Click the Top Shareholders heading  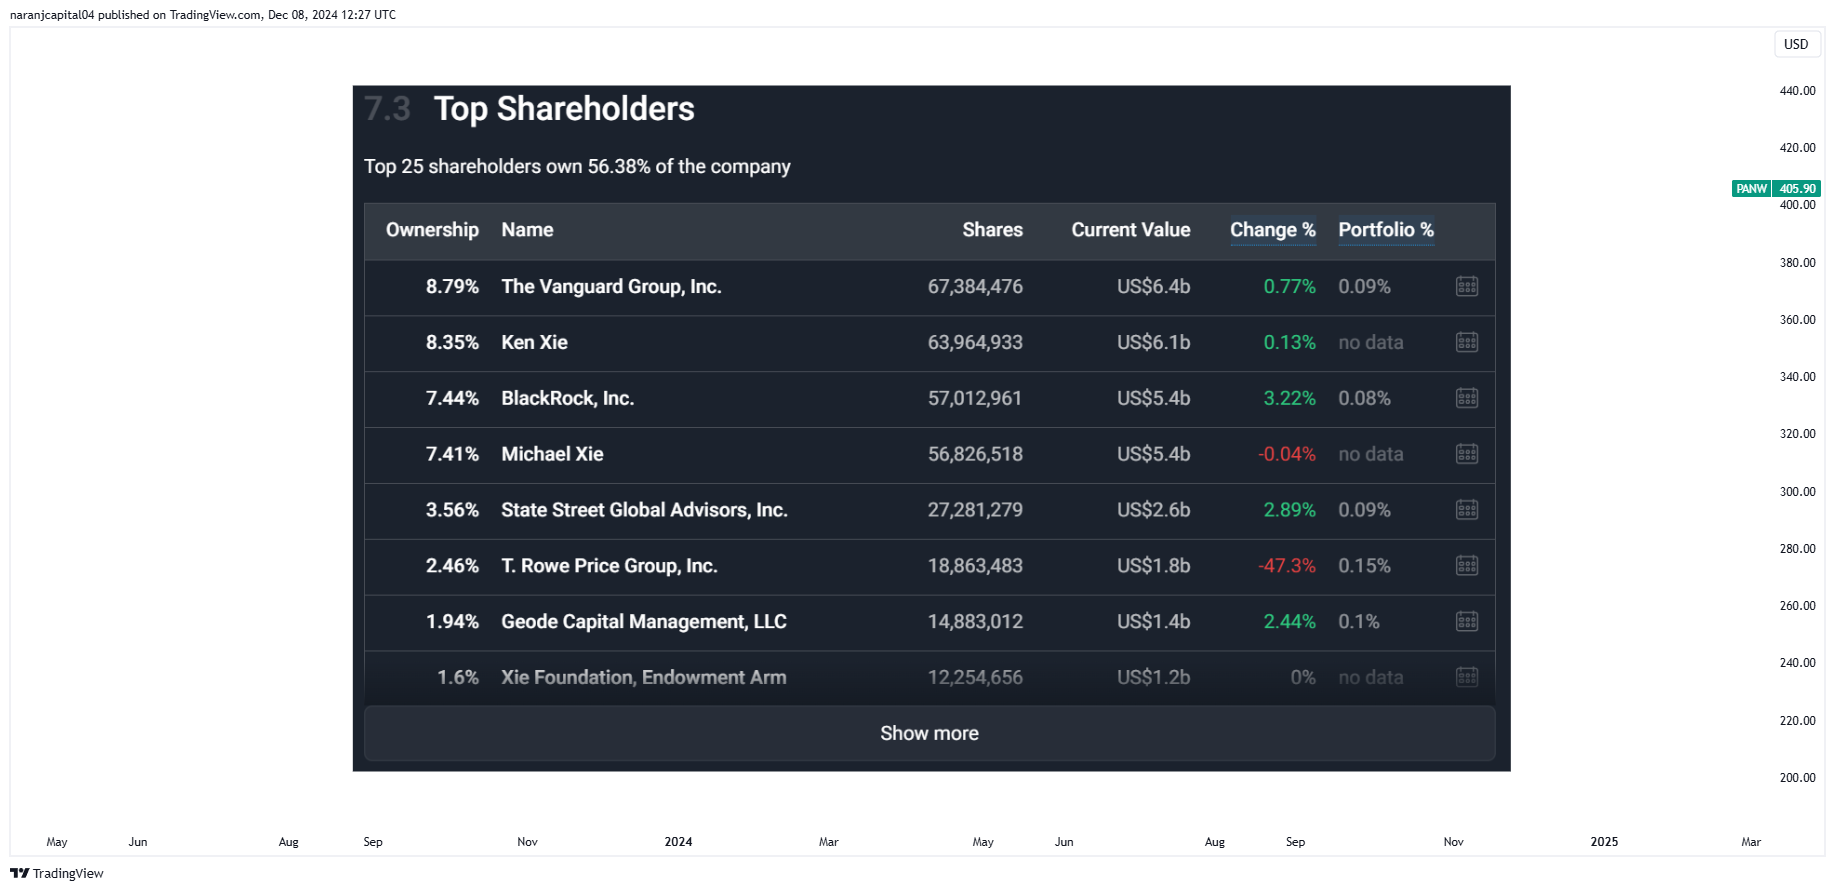564,109
